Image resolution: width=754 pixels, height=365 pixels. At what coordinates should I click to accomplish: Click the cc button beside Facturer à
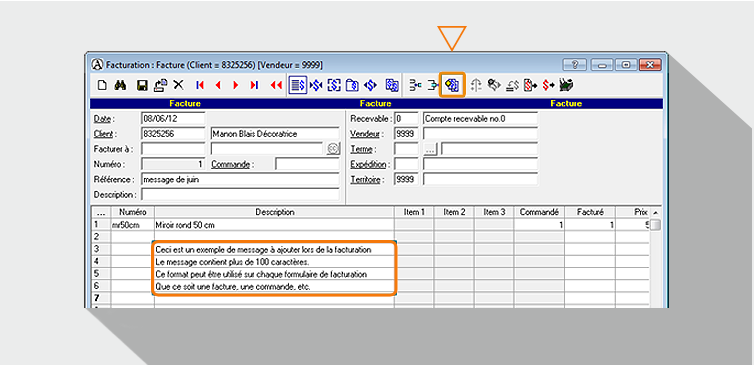click(x=333, y=149)
